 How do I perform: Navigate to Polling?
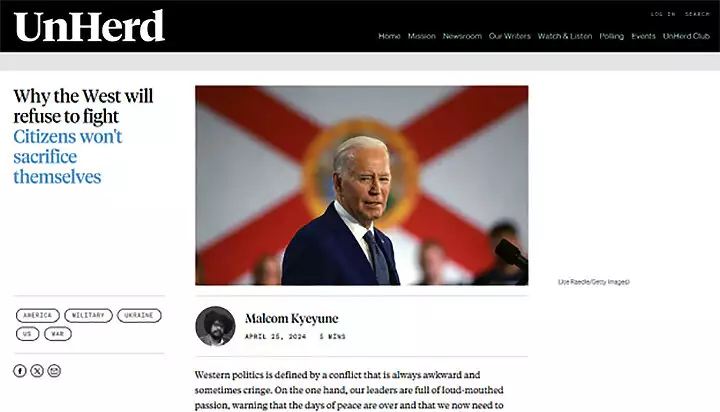(x=612, y=36)
